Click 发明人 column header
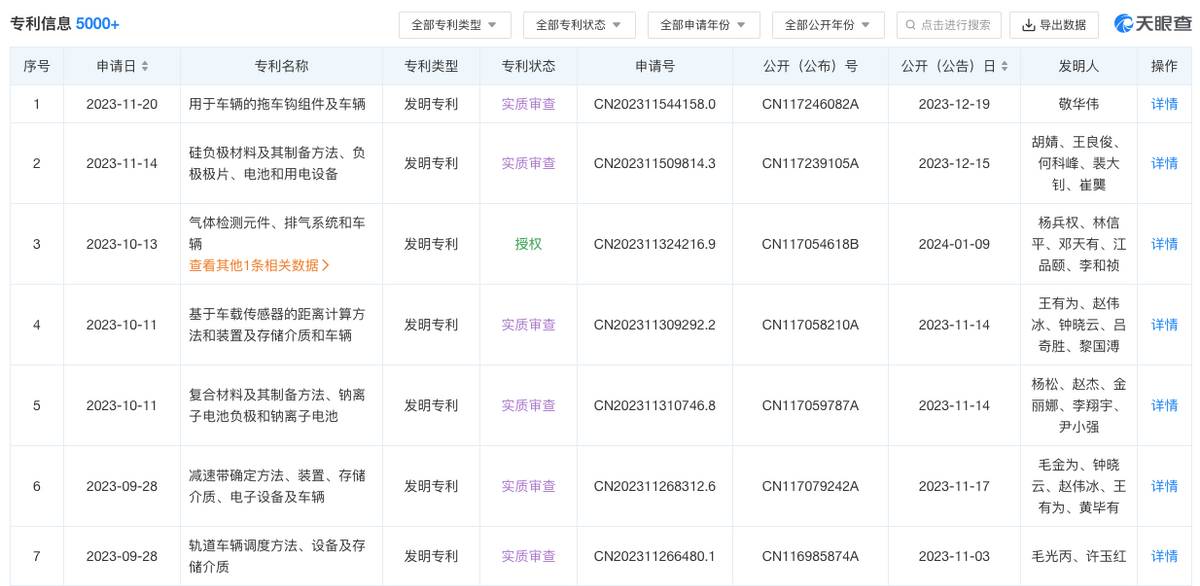Screen dimensions: 1200x586 (1079, 66)
